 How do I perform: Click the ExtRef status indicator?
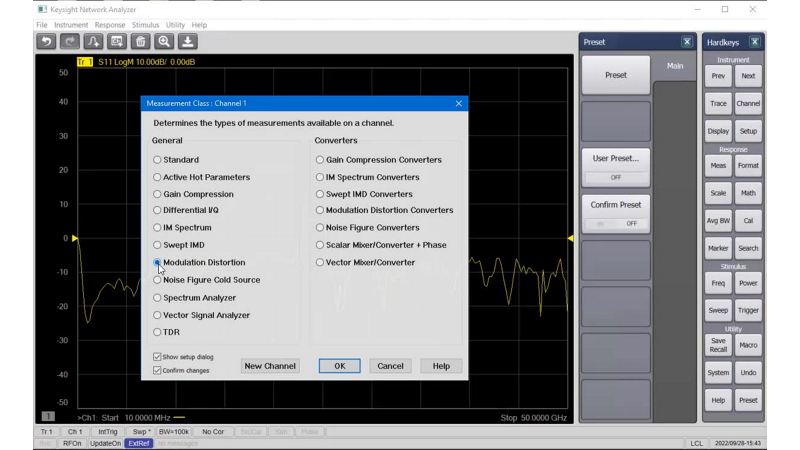point(139,443)
